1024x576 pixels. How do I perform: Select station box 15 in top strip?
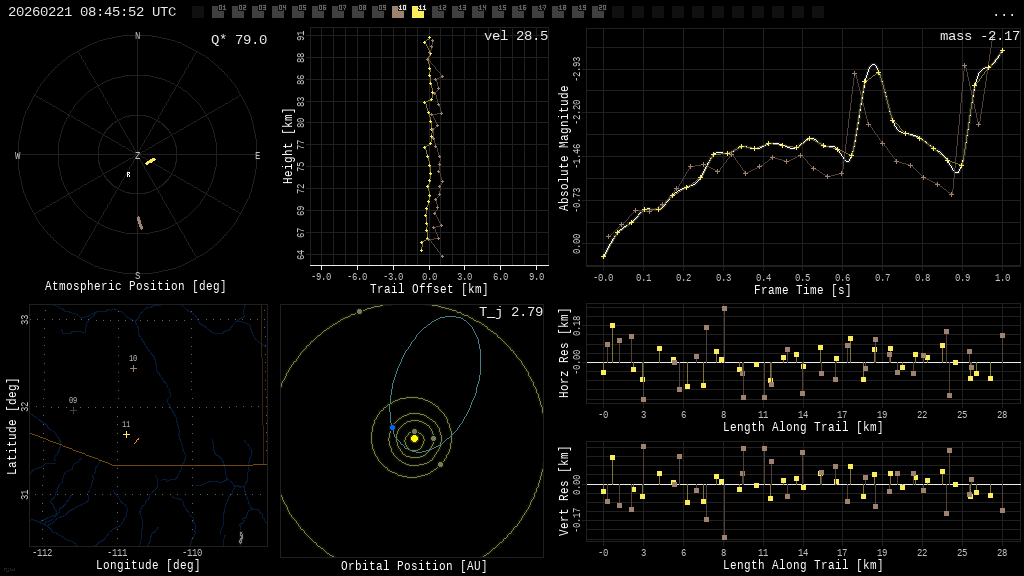pyautogui.click(x=498, y=12)
